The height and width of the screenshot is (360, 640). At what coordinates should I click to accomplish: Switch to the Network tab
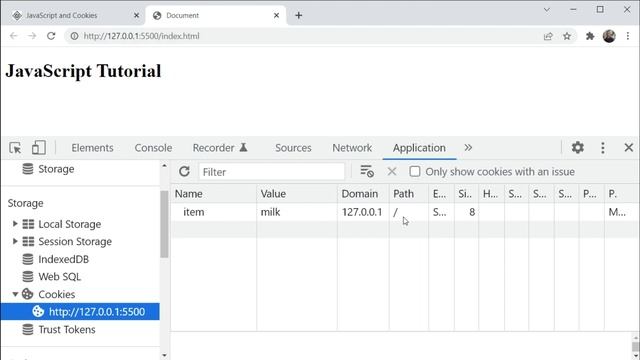click(x=352, y=148)
